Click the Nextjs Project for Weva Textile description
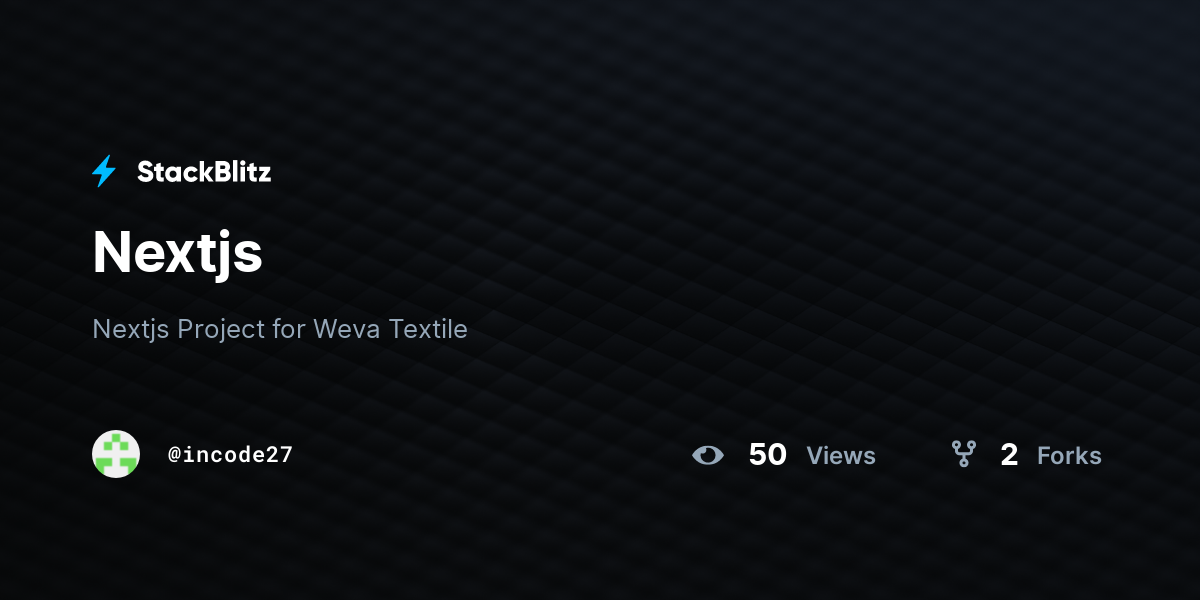 click(x=280, y=329)
